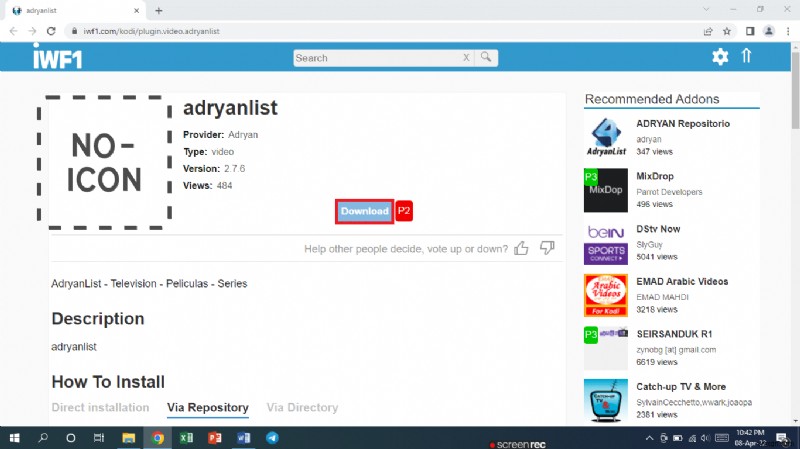This screenshot has width=800, height=449.
Task: Open Excel from the taskbar
Action: tap(186, 438)
